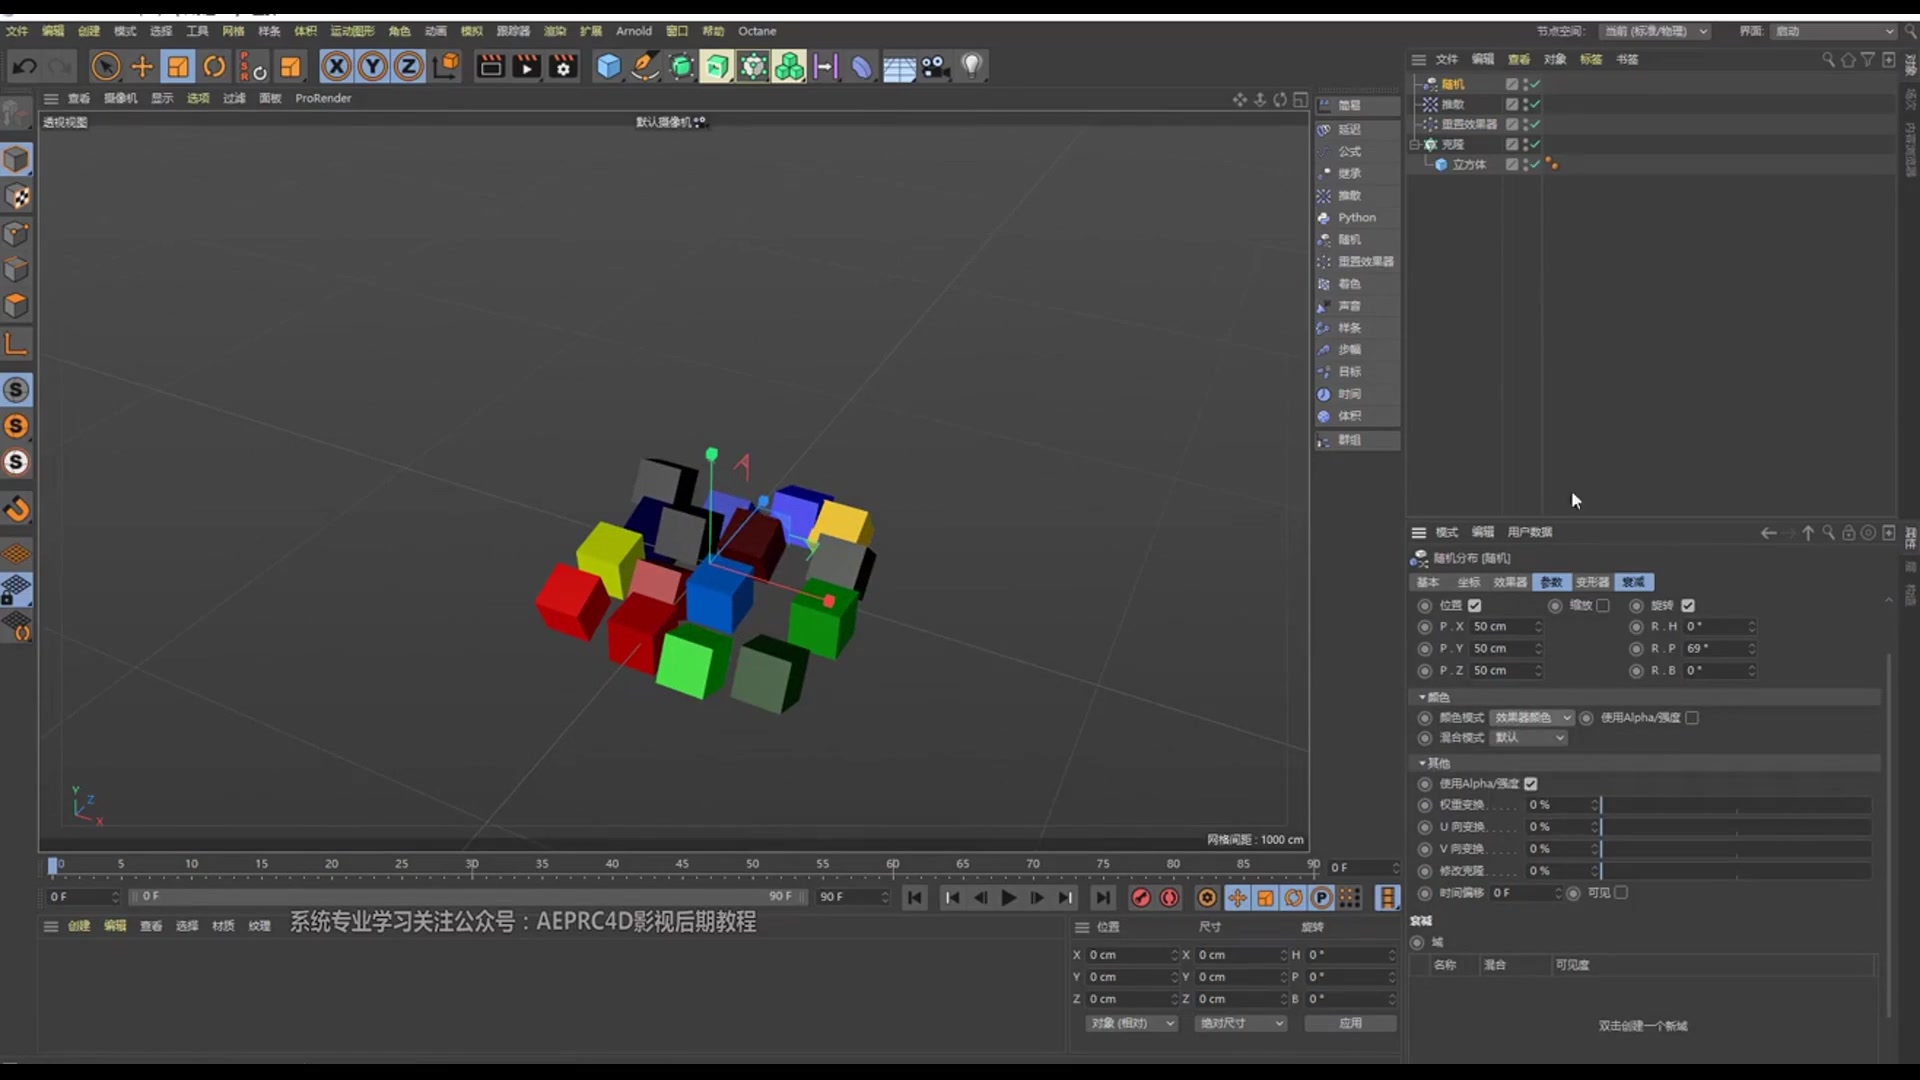The width and height of the screenshot is (1920, 1080).
Task: Open the 混合模式 dropdown showing 默认
Action: [x=1528, y=737]
